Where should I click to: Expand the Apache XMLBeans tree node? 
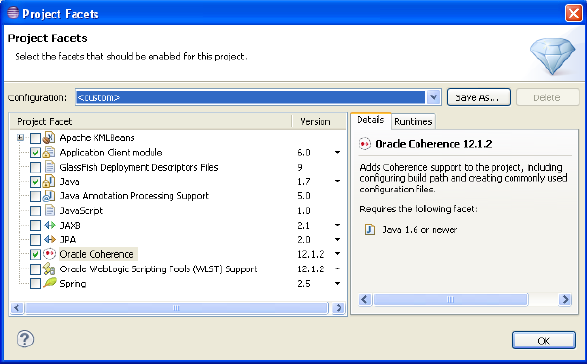(20, 138)
